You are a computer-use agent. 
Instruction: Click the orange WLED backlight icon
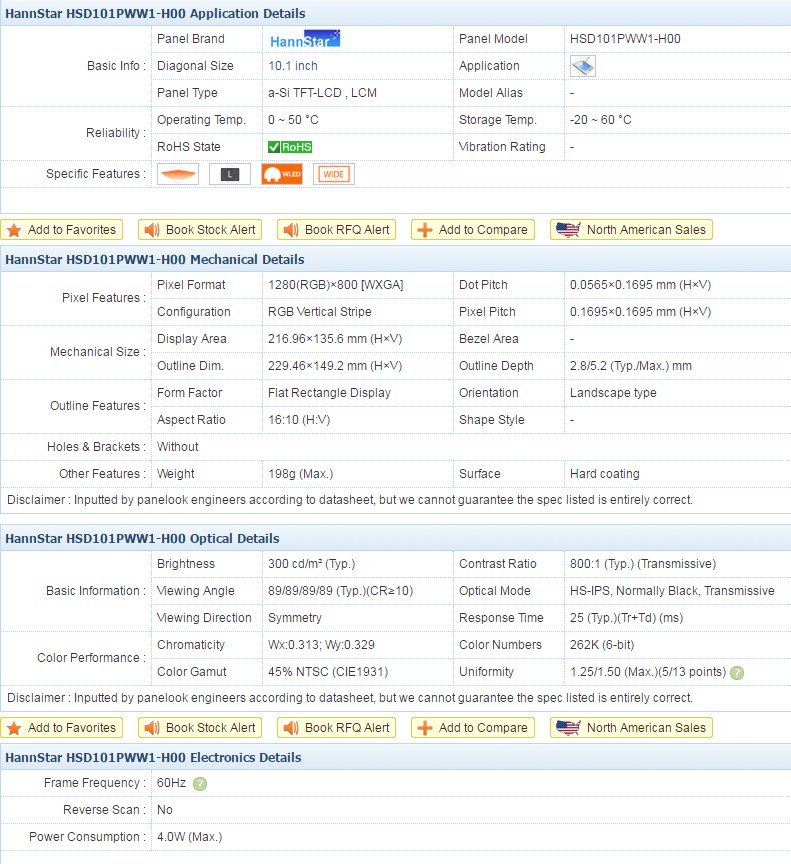tap(282, 174)
